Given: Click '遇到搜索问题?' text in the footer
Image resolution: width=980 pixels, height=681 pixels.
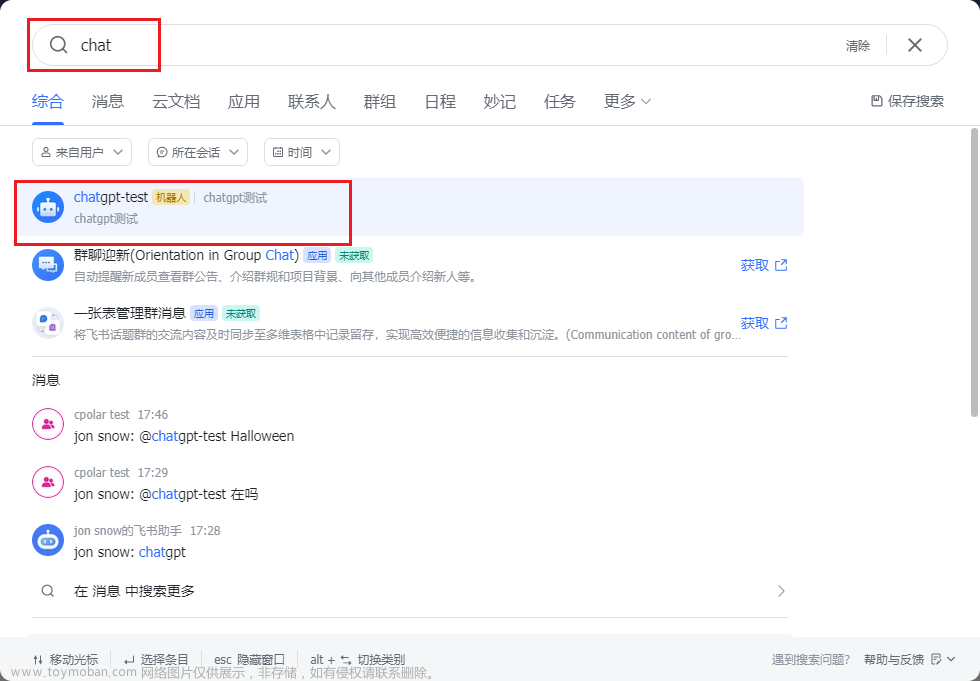Looking at the screenshot, I should pyautogui.click(x=811, y=659).
